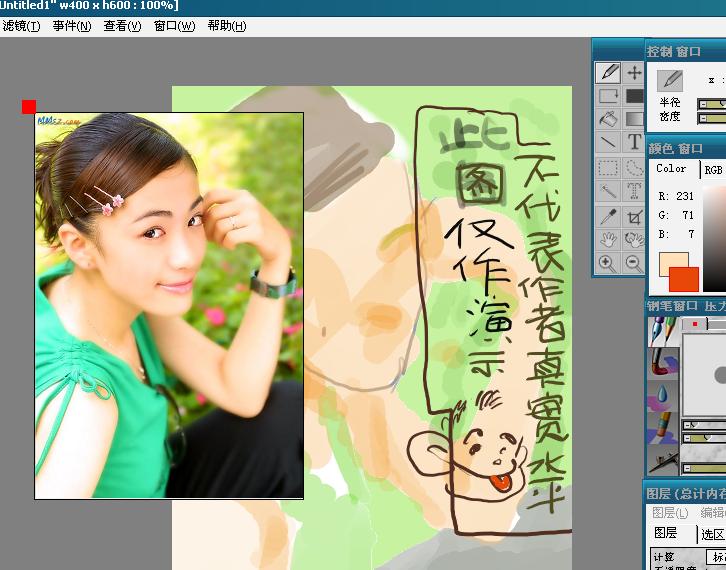726x570 pixels.
Task: Click the zoom out magnifier
Action: [x=634, y=263]
